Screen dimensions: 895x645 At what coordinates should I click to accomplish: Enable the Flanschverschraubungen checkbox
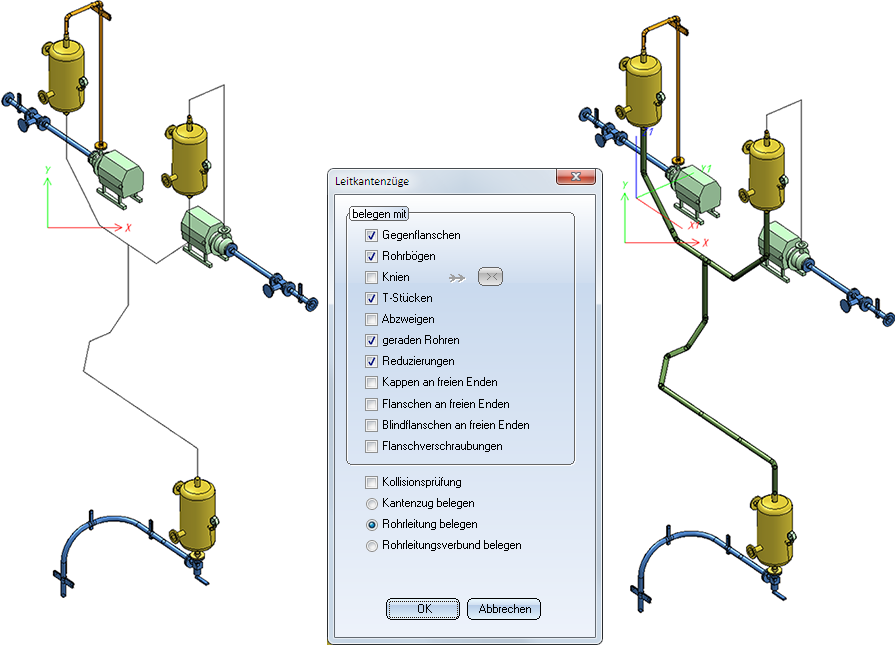click(x=372, y=446)
